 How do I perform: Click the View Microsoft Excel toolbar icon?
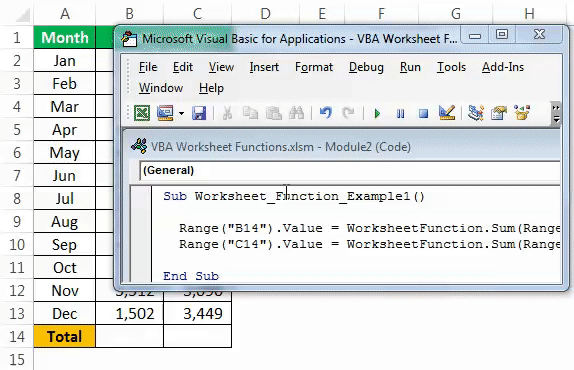point(142,113)
